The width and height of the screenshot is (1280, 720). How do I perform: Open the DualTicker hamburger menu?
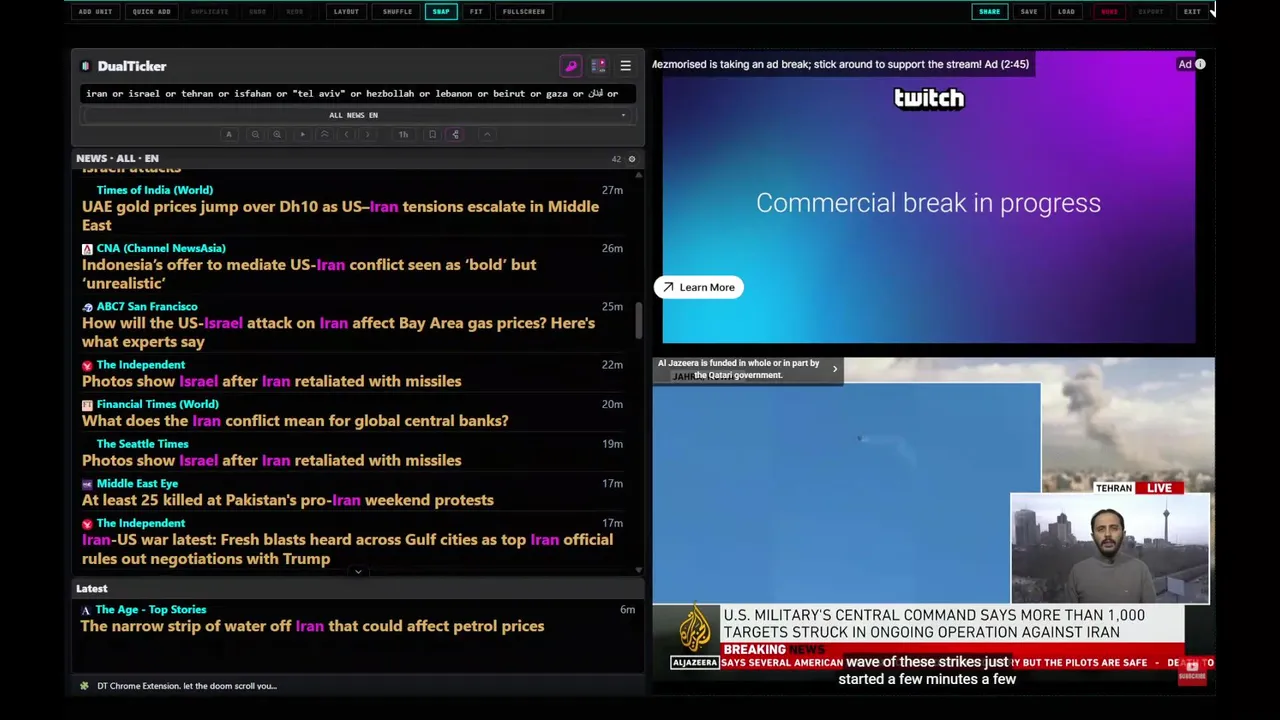[625, 66]
